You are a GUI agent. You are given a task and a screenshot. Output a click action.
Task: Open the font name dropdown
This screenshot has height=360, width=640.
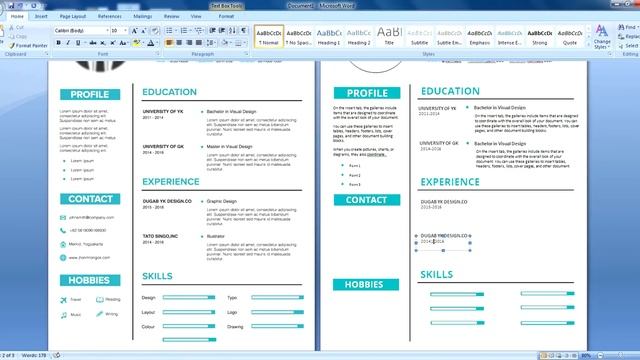pos(107,31)
